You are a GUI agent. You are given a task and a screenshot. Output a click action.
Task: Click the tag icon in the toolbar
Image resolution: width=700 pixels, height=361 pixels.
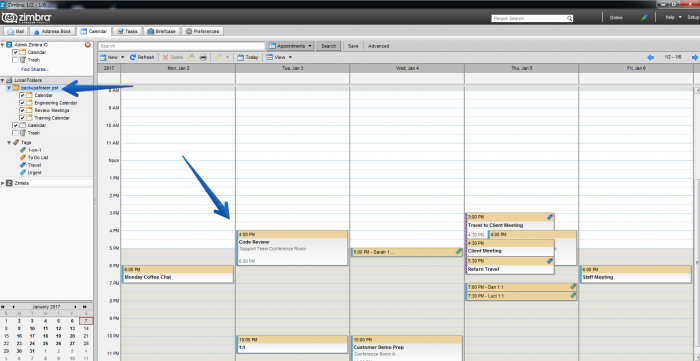pyautogui.click(x=218, y=57)
